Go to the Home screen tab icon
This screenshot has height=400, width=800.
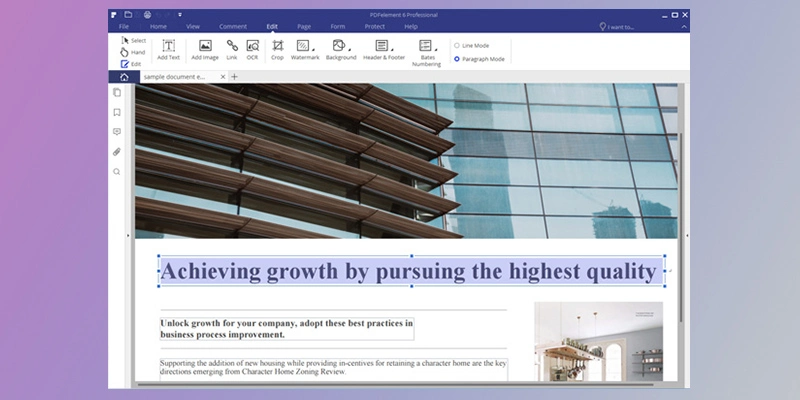pyautogui.click(x=124, y=77)
